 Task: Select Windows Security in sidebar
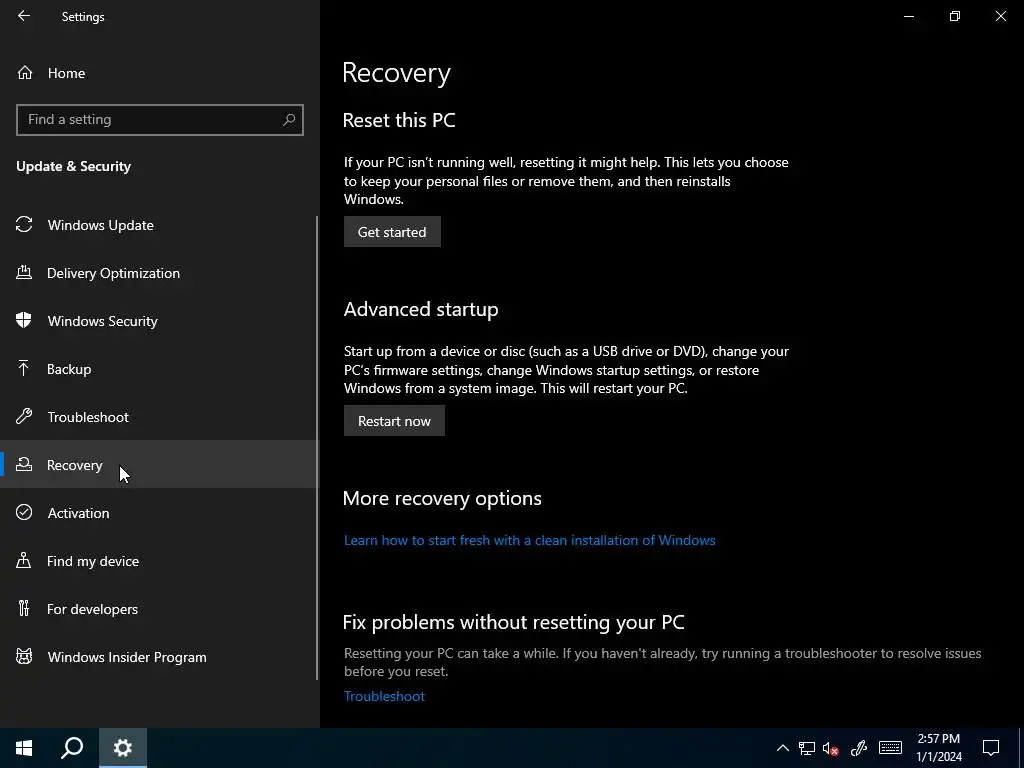[158, 320]
